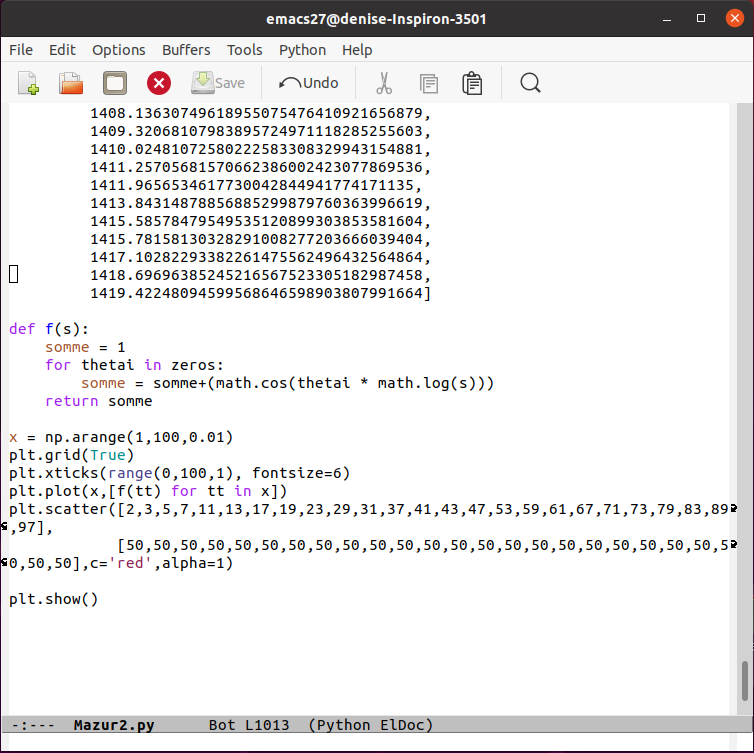Screen dimensions: 754x753
Task: Click the Mazur2.py buffer name in mode line
Action: pyautogui.click(x=113, y=725)
